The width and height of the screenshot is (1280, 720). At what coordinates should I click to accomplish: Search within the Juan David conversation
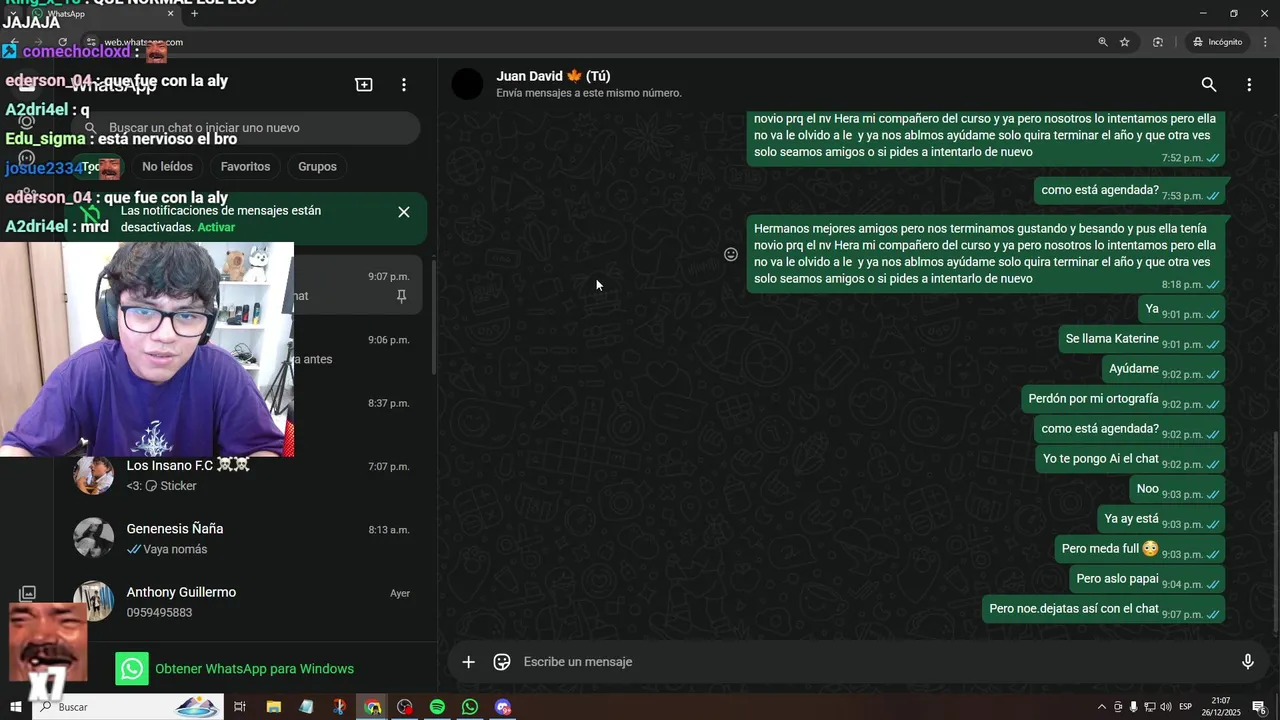coord(1209,85)
